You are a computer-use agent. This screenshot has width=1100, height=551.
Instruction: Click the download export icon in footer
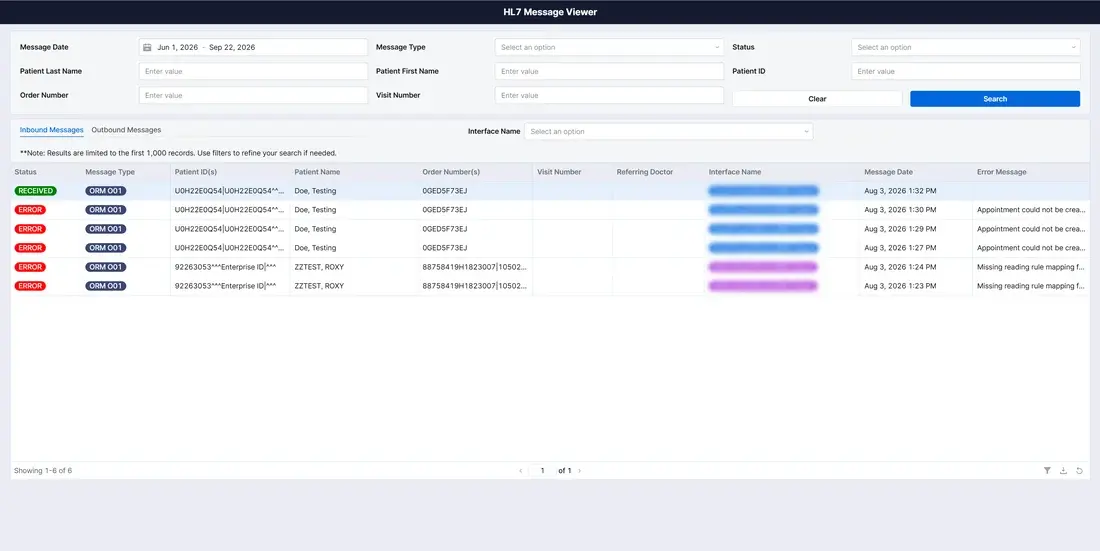(1063, 470)
